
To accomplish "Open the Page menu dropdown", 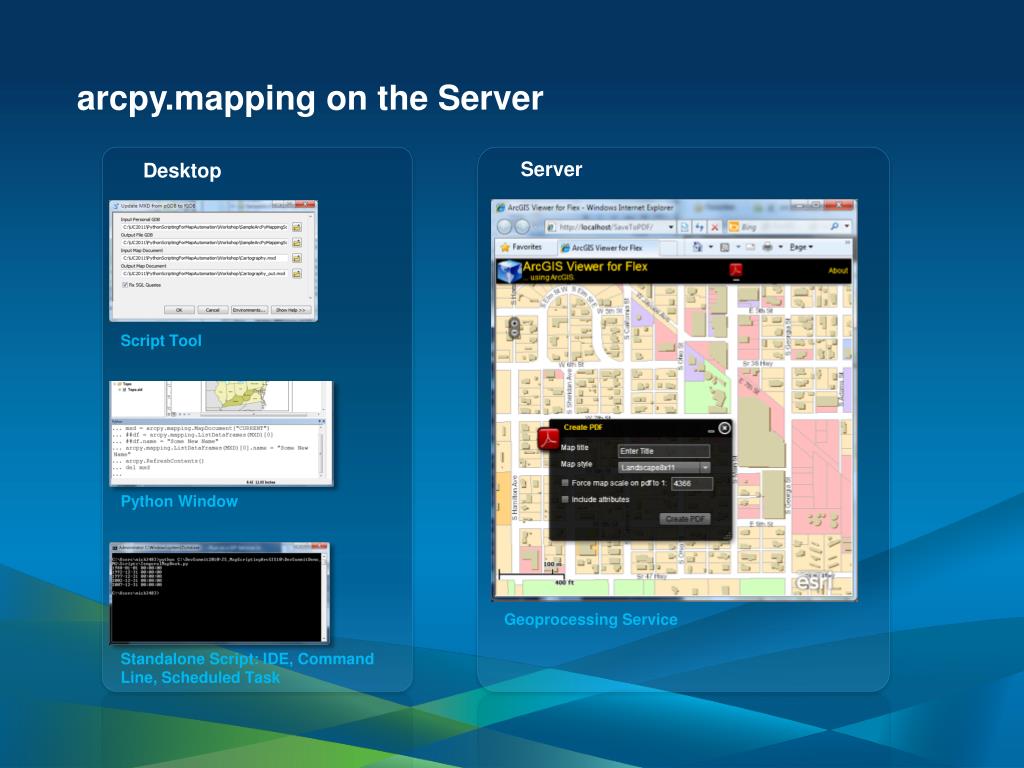I will click(x=801, y=247).
